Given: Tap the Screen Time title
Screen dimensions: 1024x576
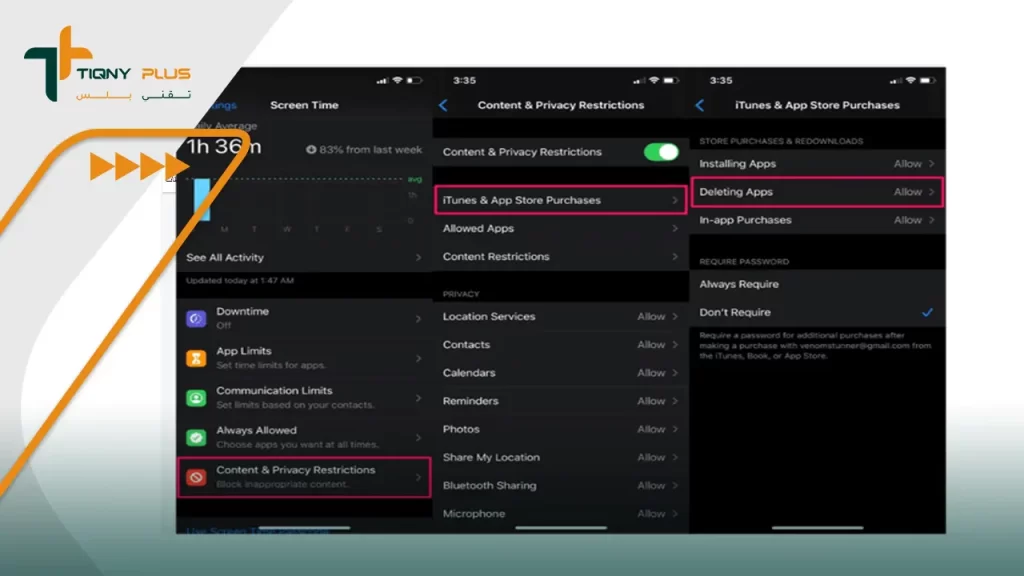Looking at the screenshot, I should coord(304,105).
